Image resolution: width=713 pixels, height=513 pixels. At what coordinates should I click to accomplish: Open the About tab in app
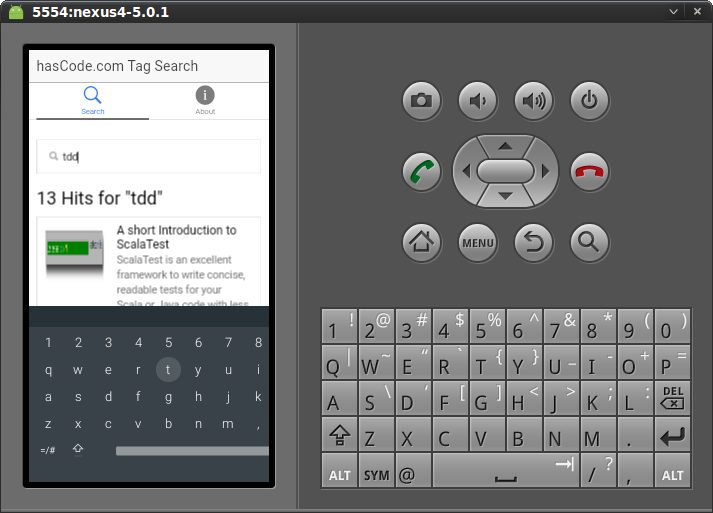205,101
